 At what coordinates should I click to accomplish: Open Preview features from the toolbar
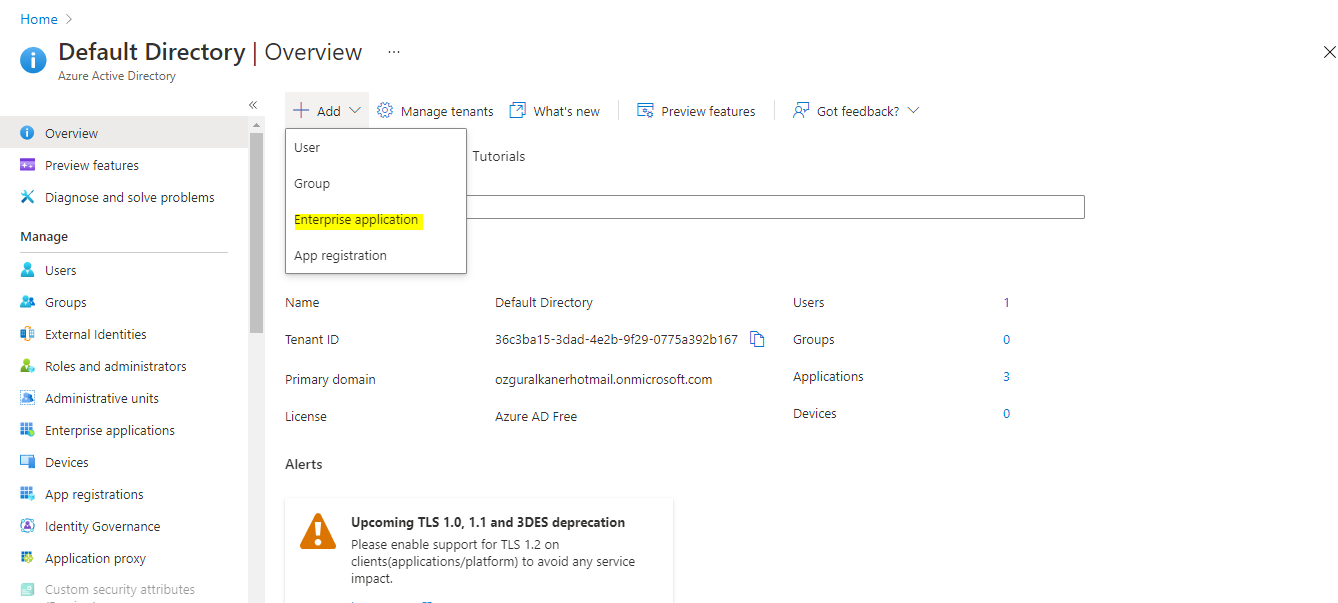point(696,111)
